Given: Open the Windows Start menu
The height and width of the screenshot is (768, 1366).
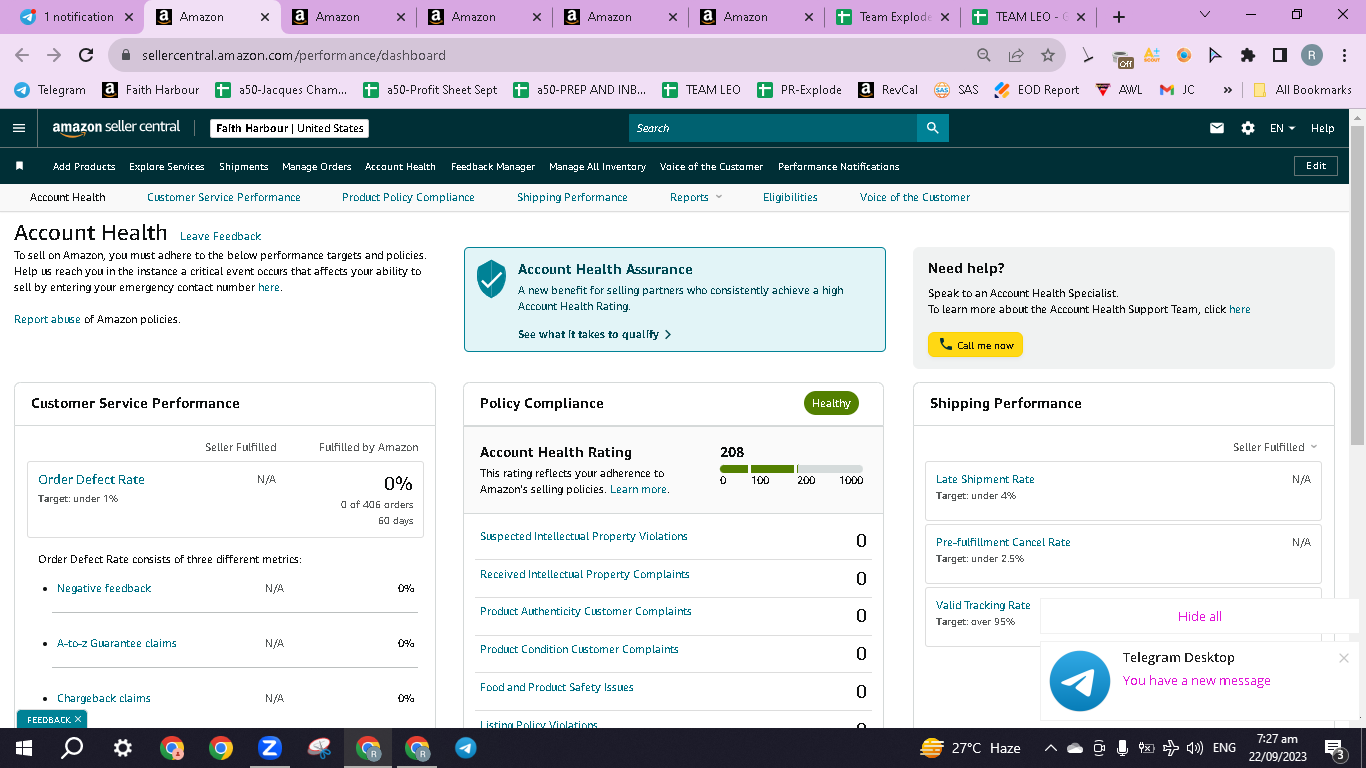Looking at the screenshot, I should pos(24,747).
